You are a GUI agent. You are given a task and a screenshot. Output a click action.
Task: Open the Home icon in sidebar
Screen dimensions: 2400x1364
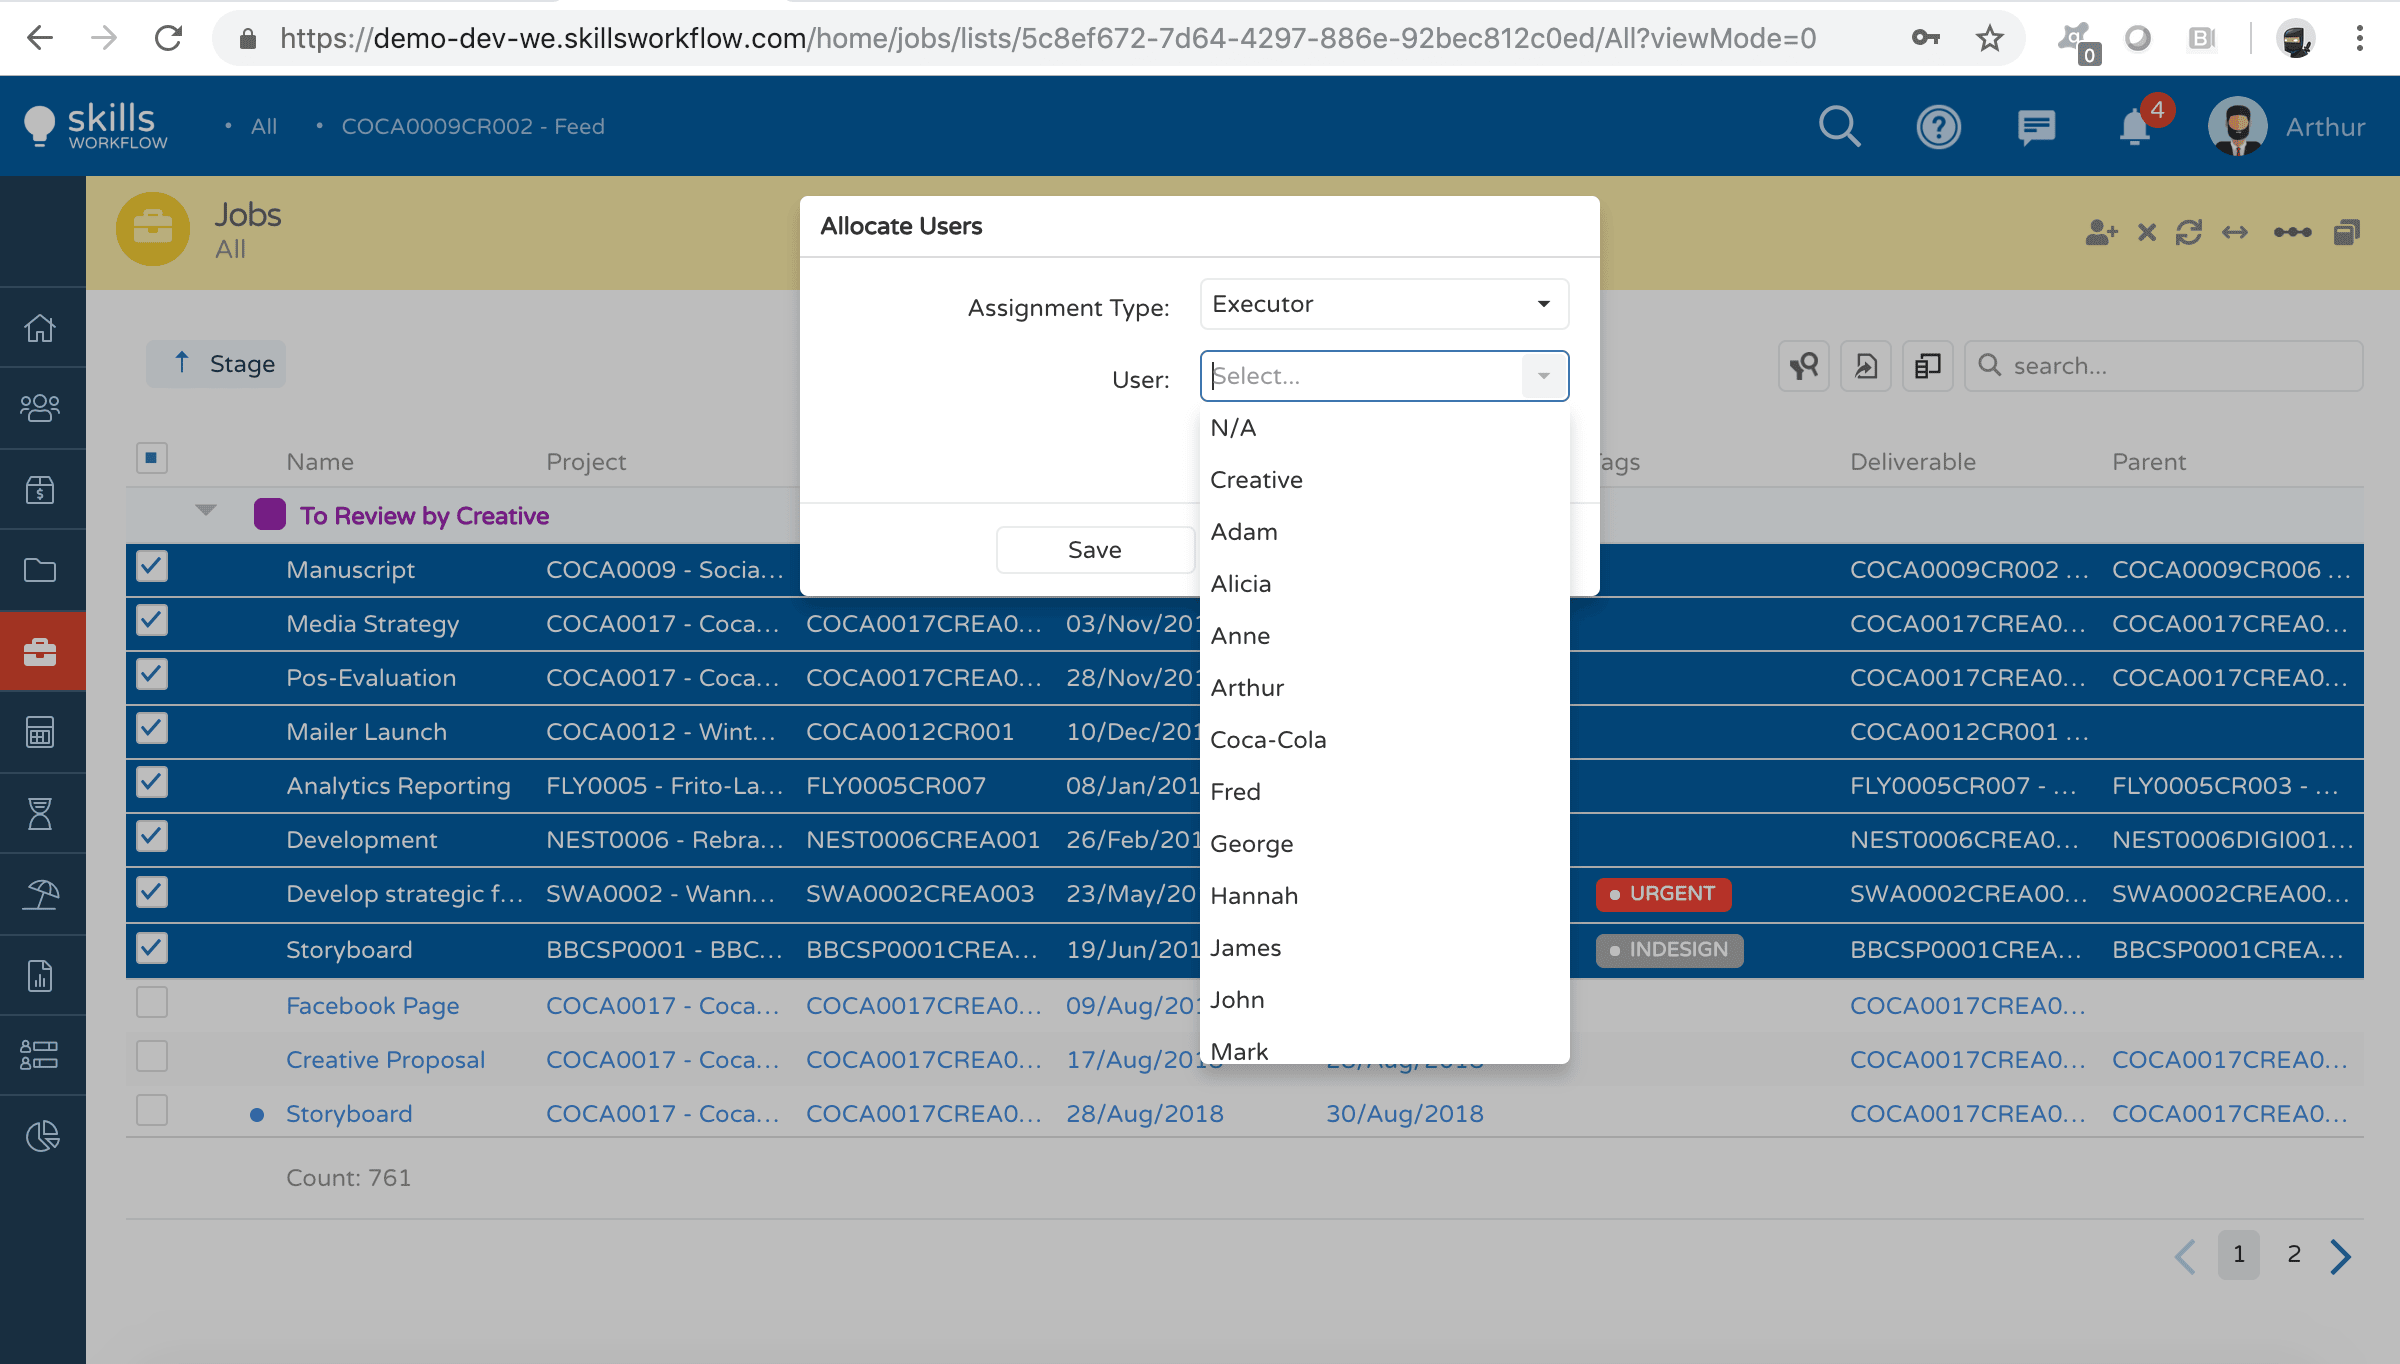tap(40, 328)
